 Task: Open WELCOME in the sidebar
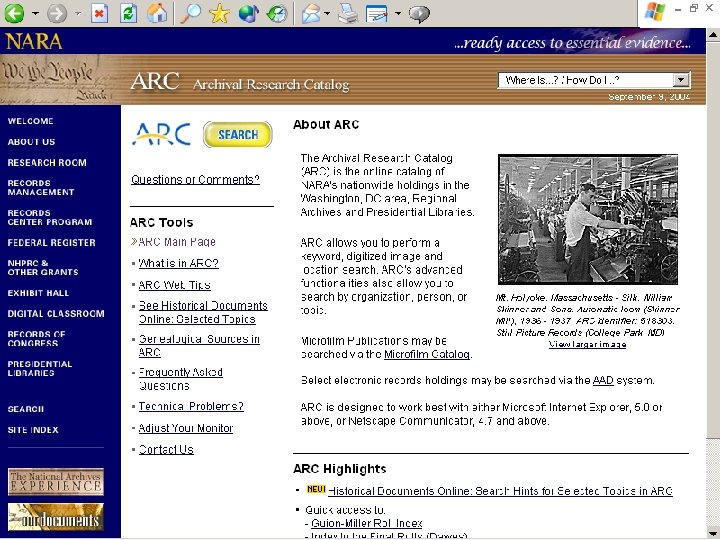(30, 121)
